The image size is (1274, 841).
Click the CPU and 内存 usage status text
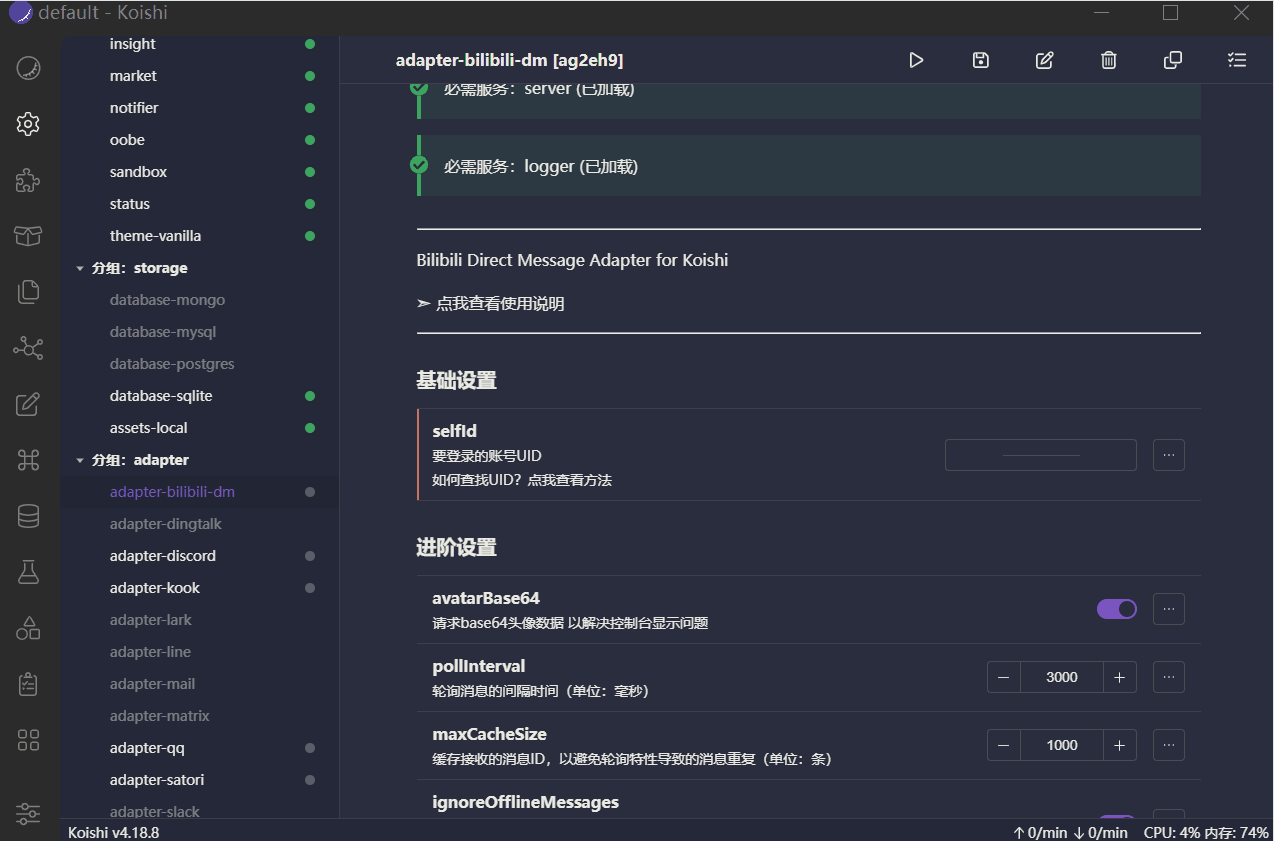click(x=1206, y=832)
